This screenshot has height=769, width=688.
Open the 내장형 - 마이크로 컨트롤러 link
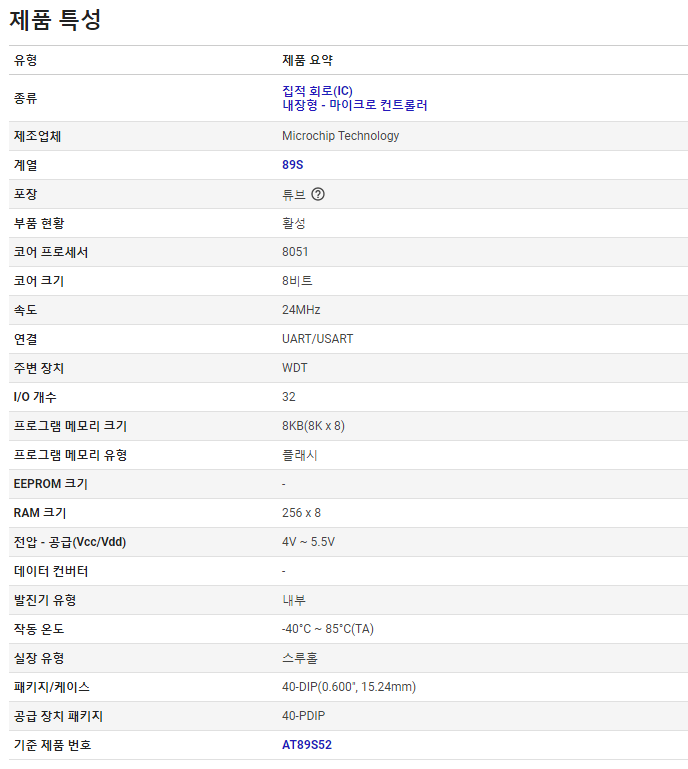coord(355,105)
